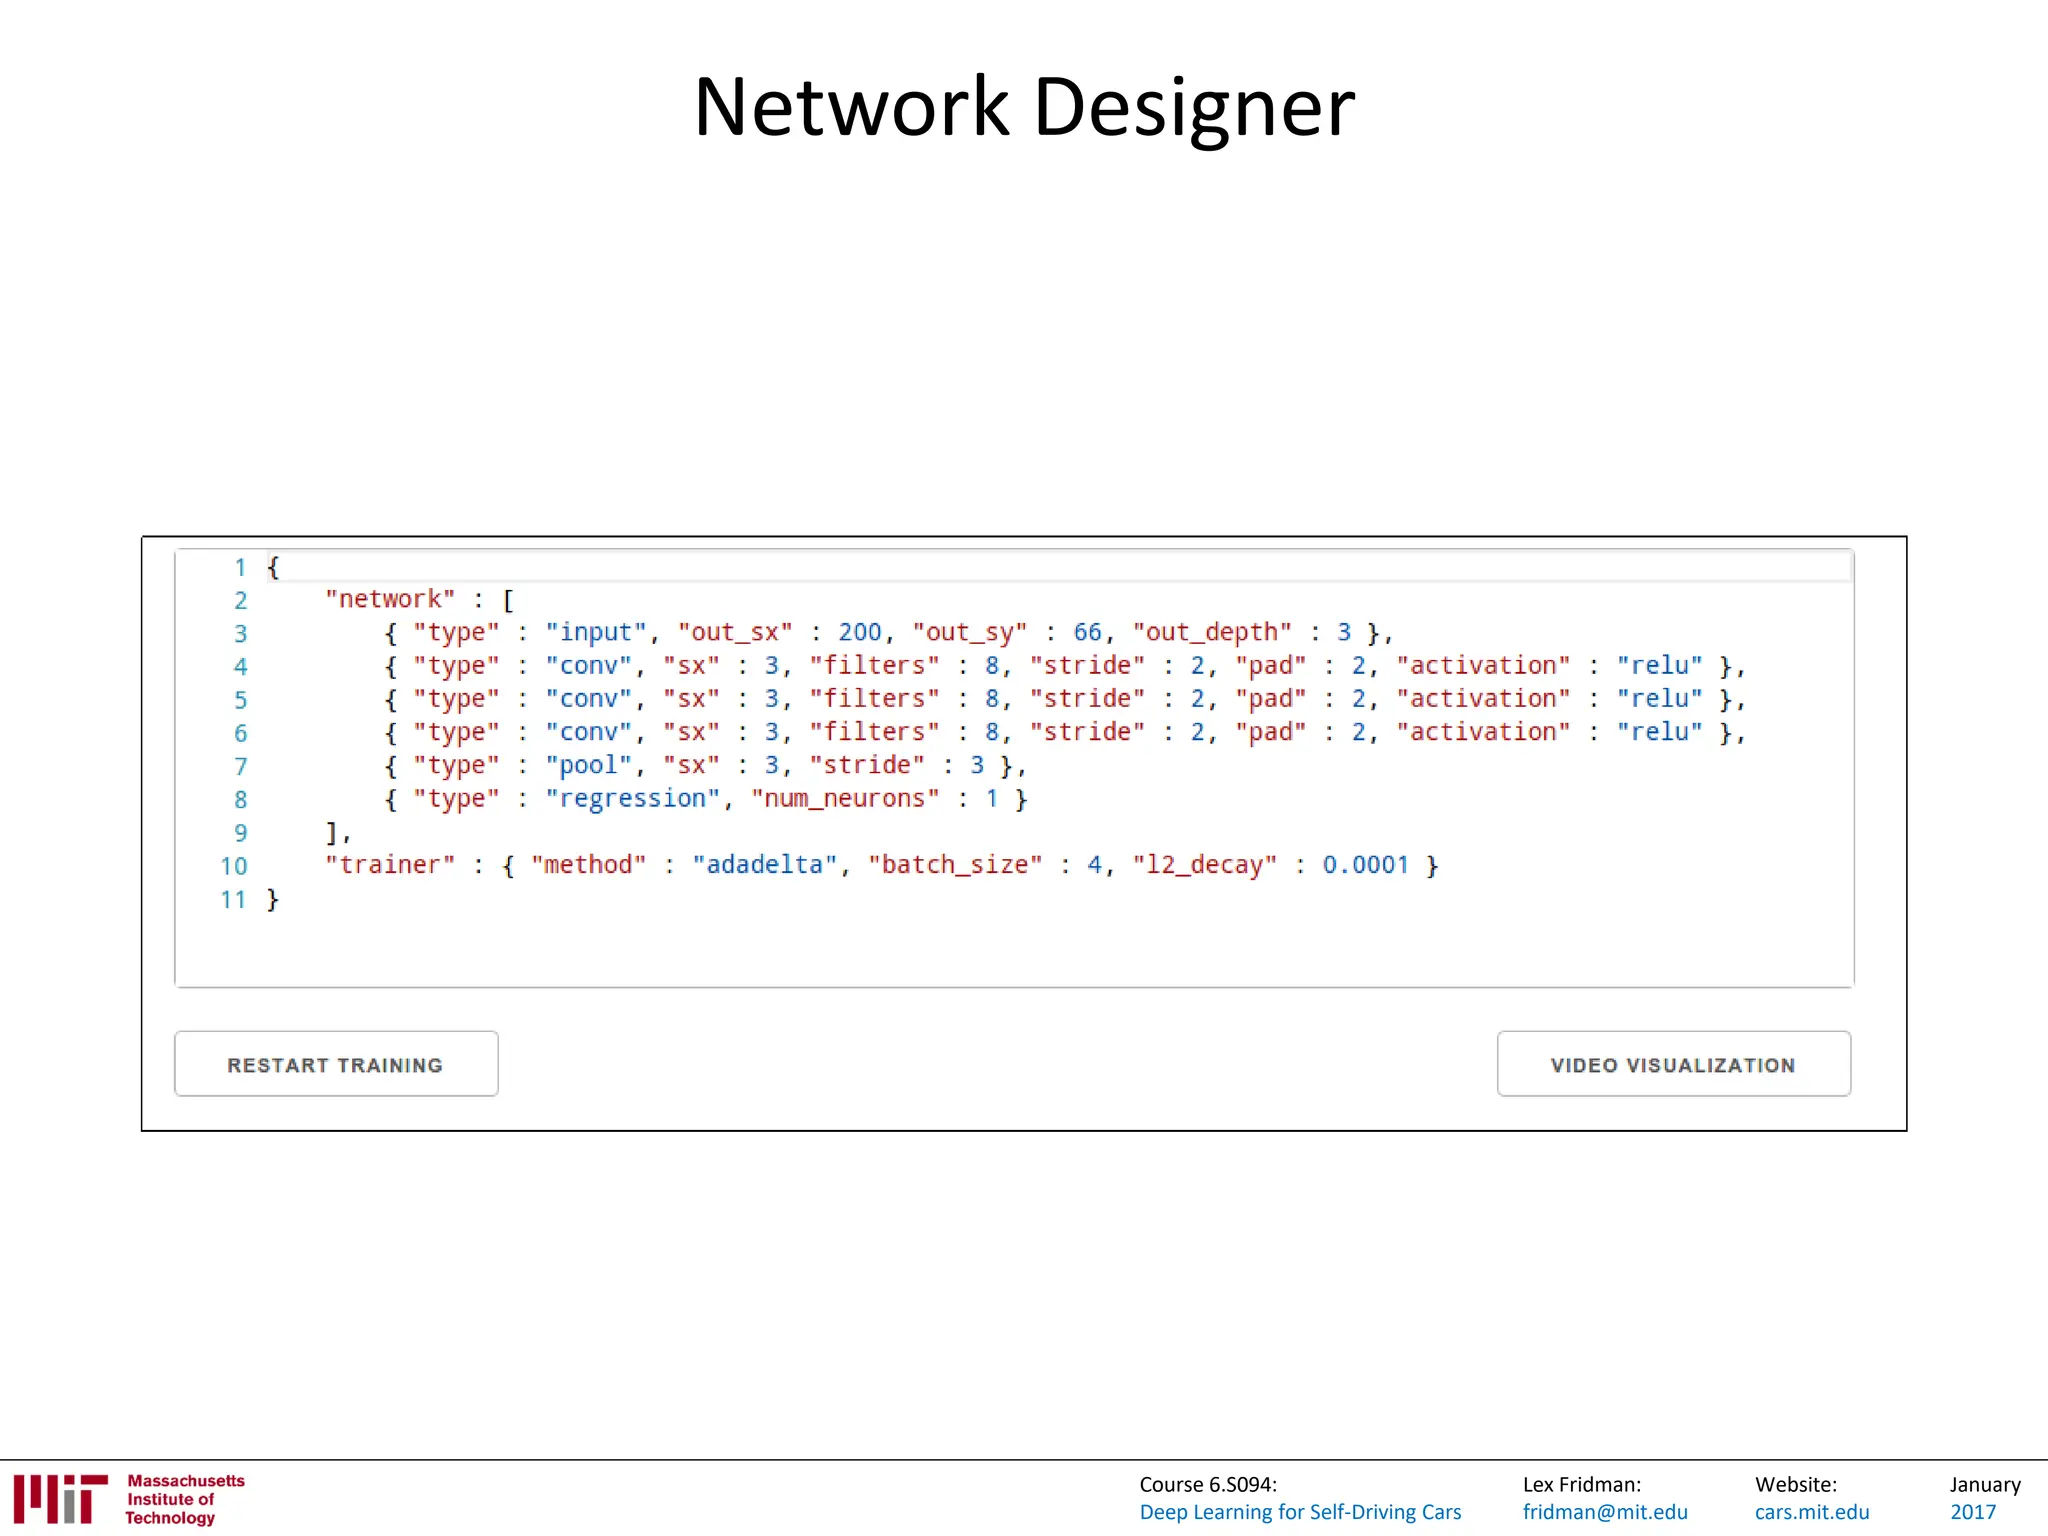Click line number 10 in editor gutter
The height and width of the screenshot is (1536, 2048).
pos(234,866)
